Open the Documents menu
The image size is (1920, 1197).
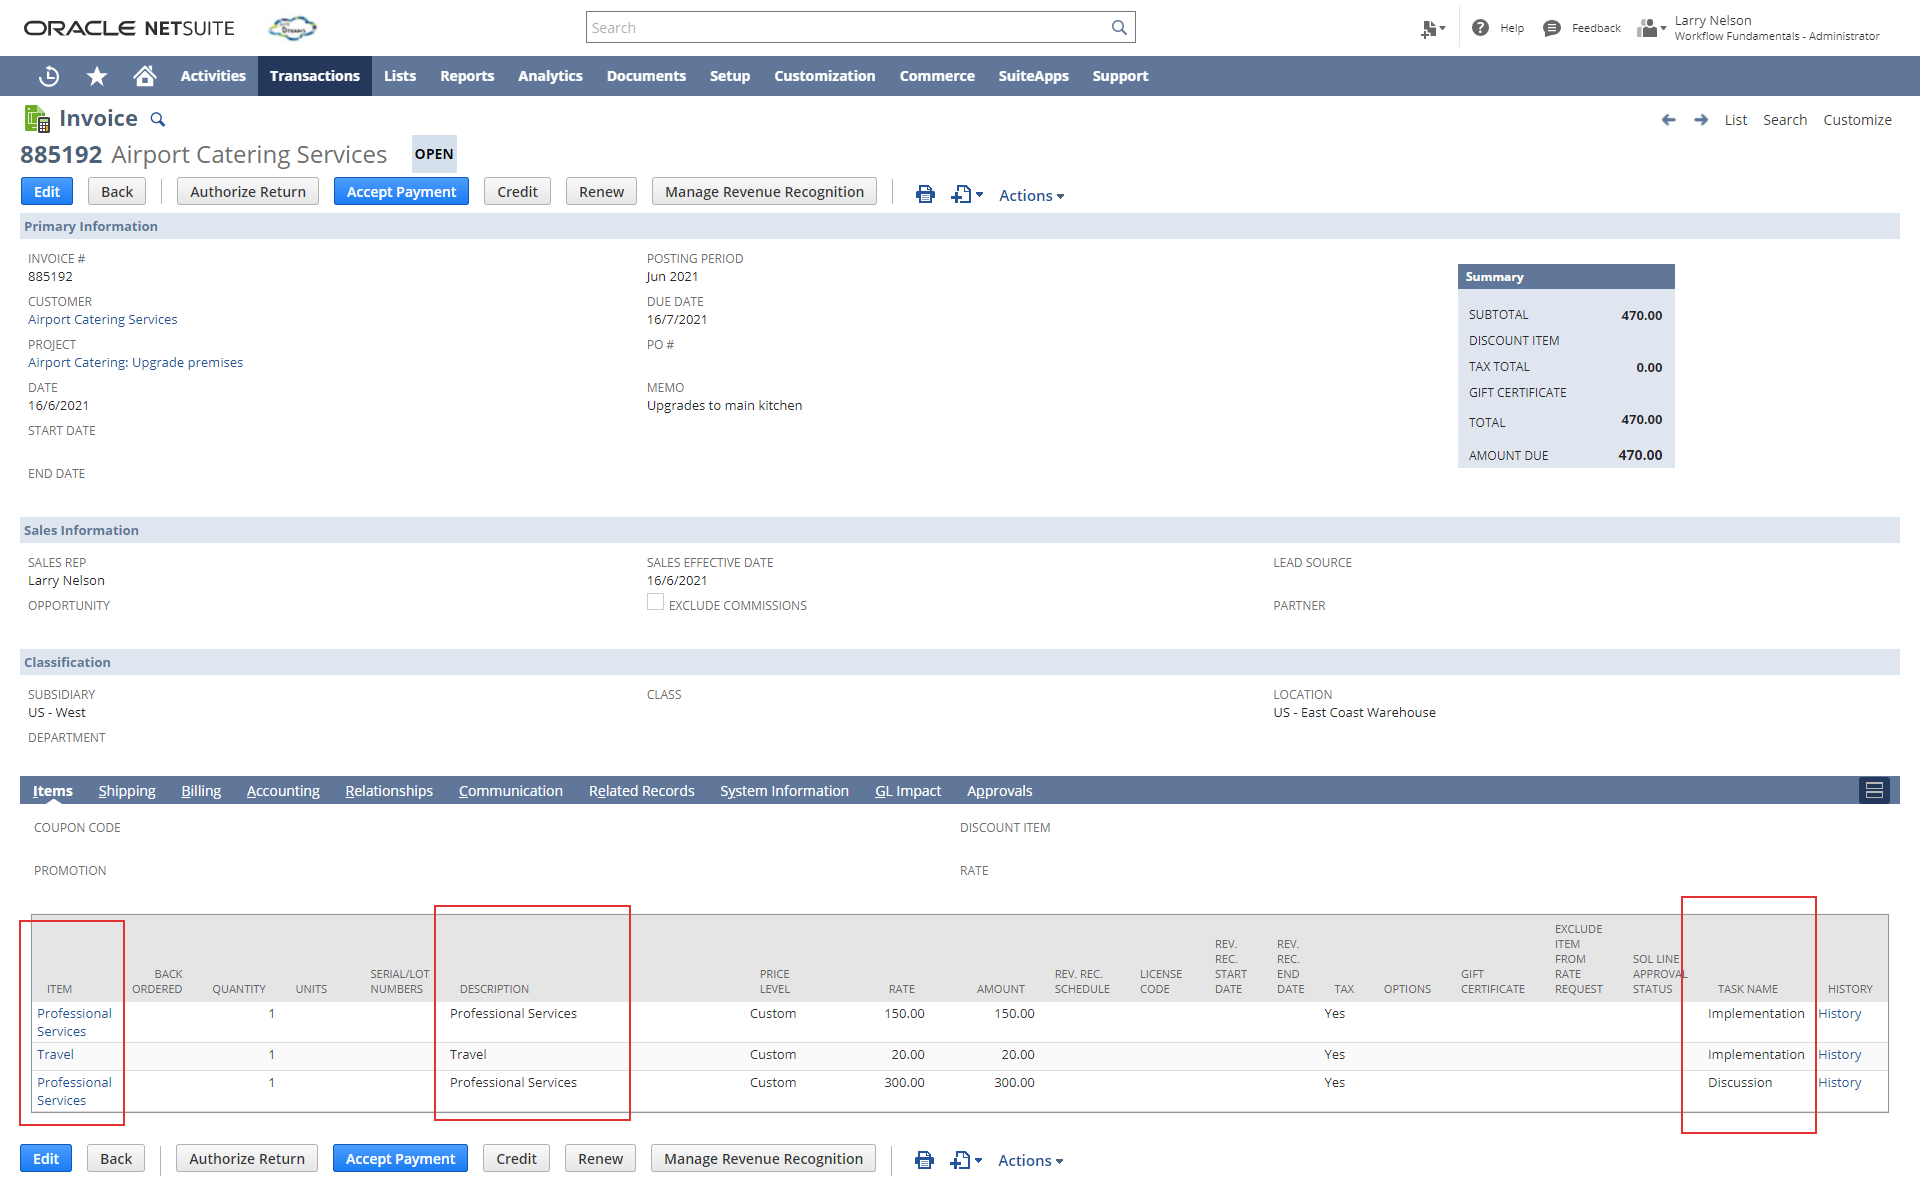646,76
